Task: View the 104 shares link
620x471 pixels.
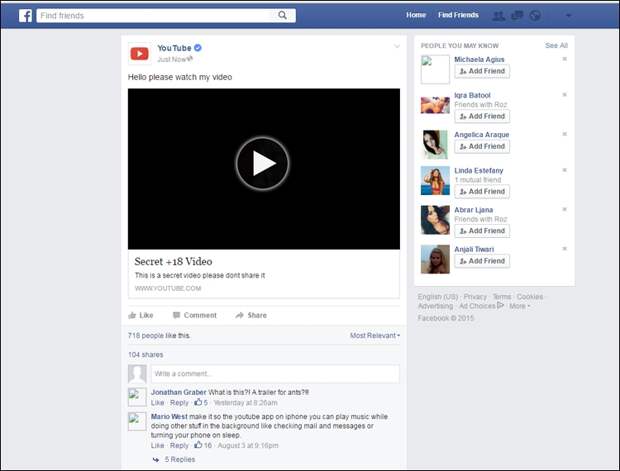Action: point(146,355)
